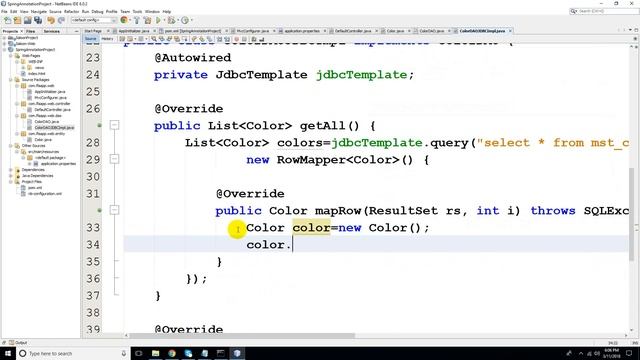The width and height of the screenshot is (640, 360).
Task: Click the Redo toolbar icon
Action: point(61,20)
